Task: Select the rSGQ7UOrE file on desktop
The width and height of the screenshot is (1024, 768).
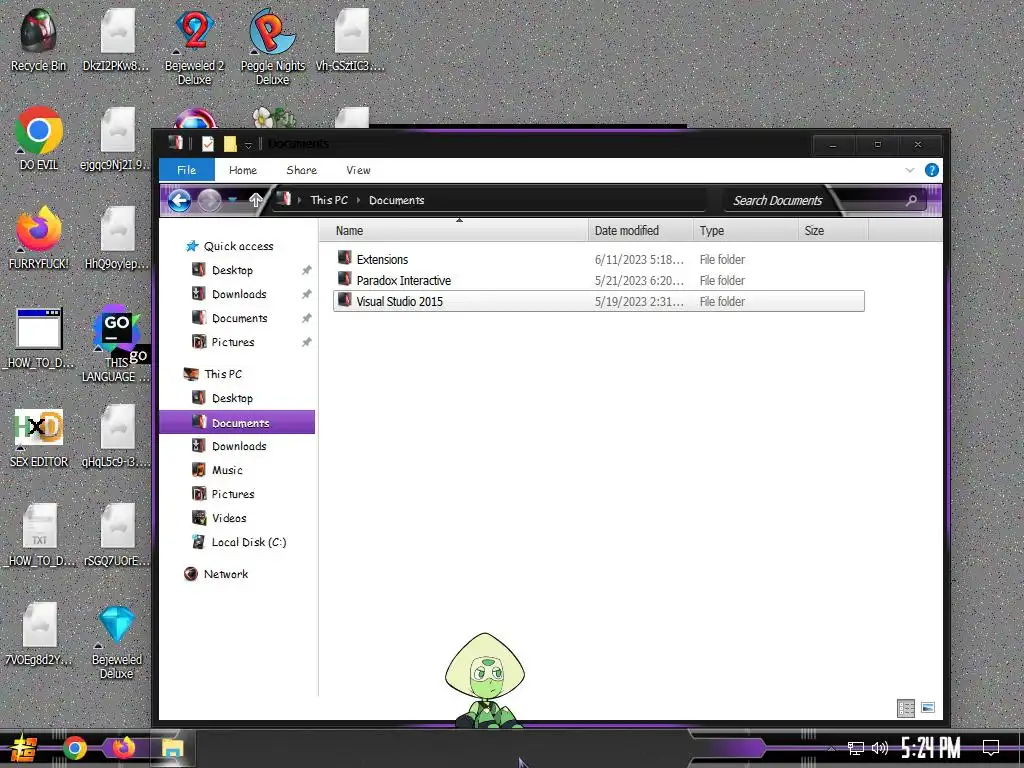Action: 117,534
